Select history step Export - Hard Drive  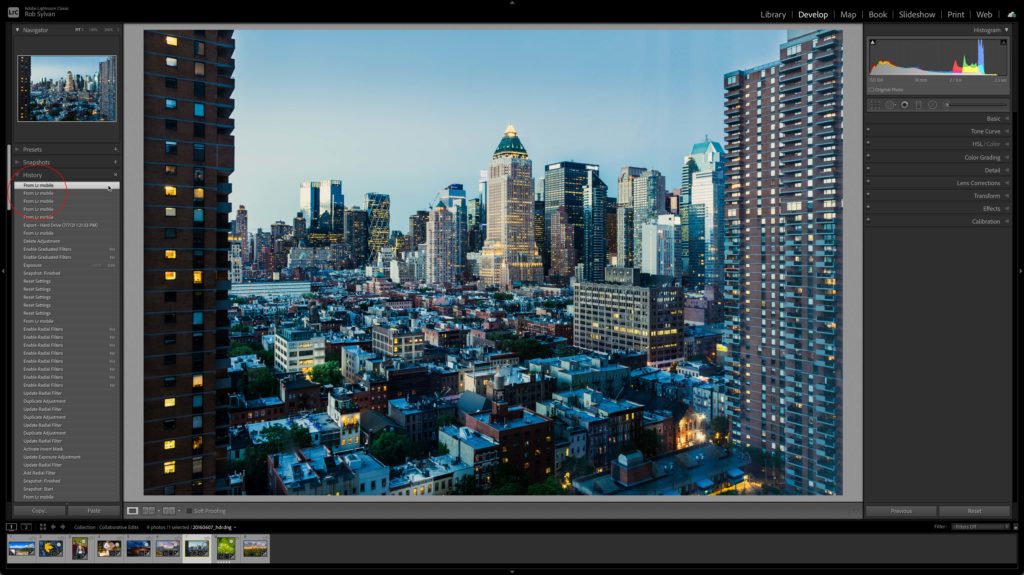click(x=60, y=225)
